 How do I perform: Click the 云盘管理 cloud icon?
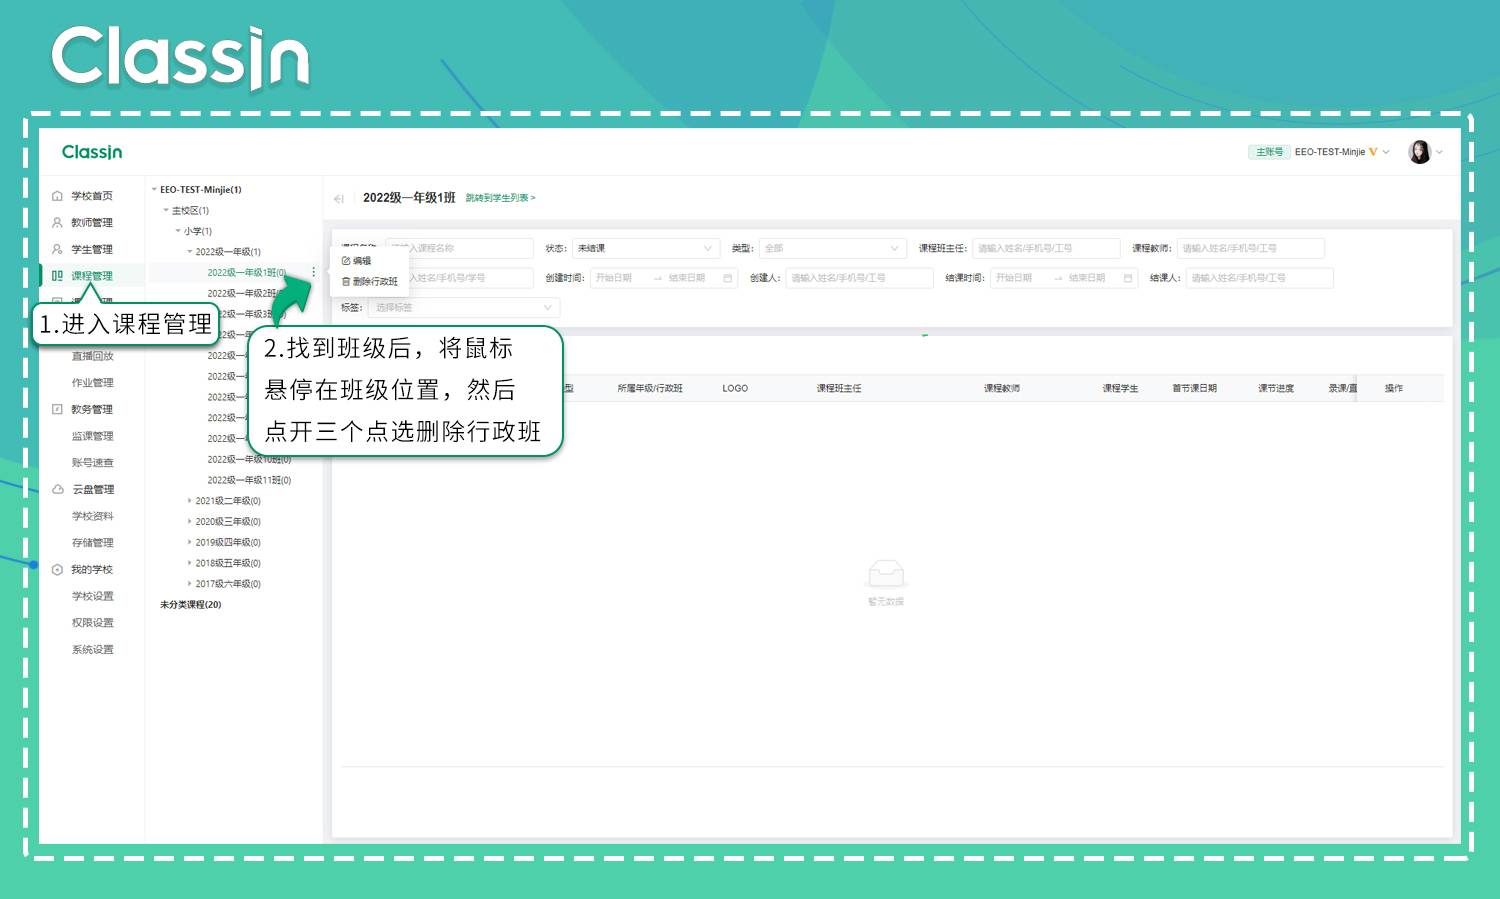tap(57, 489)
